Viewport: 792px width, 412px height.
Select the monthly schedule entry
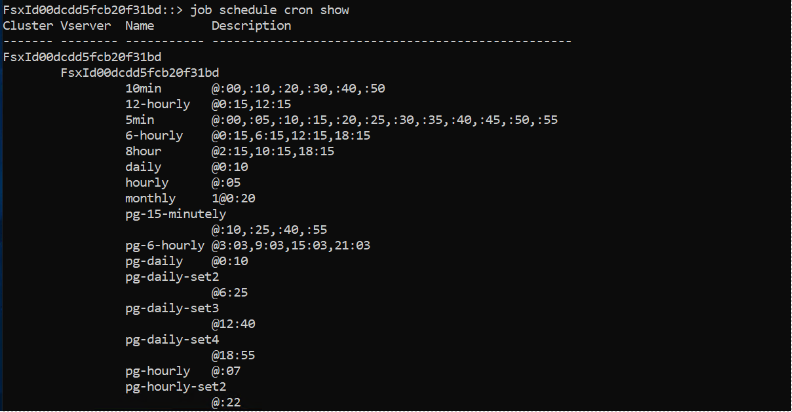click(151, 198)
